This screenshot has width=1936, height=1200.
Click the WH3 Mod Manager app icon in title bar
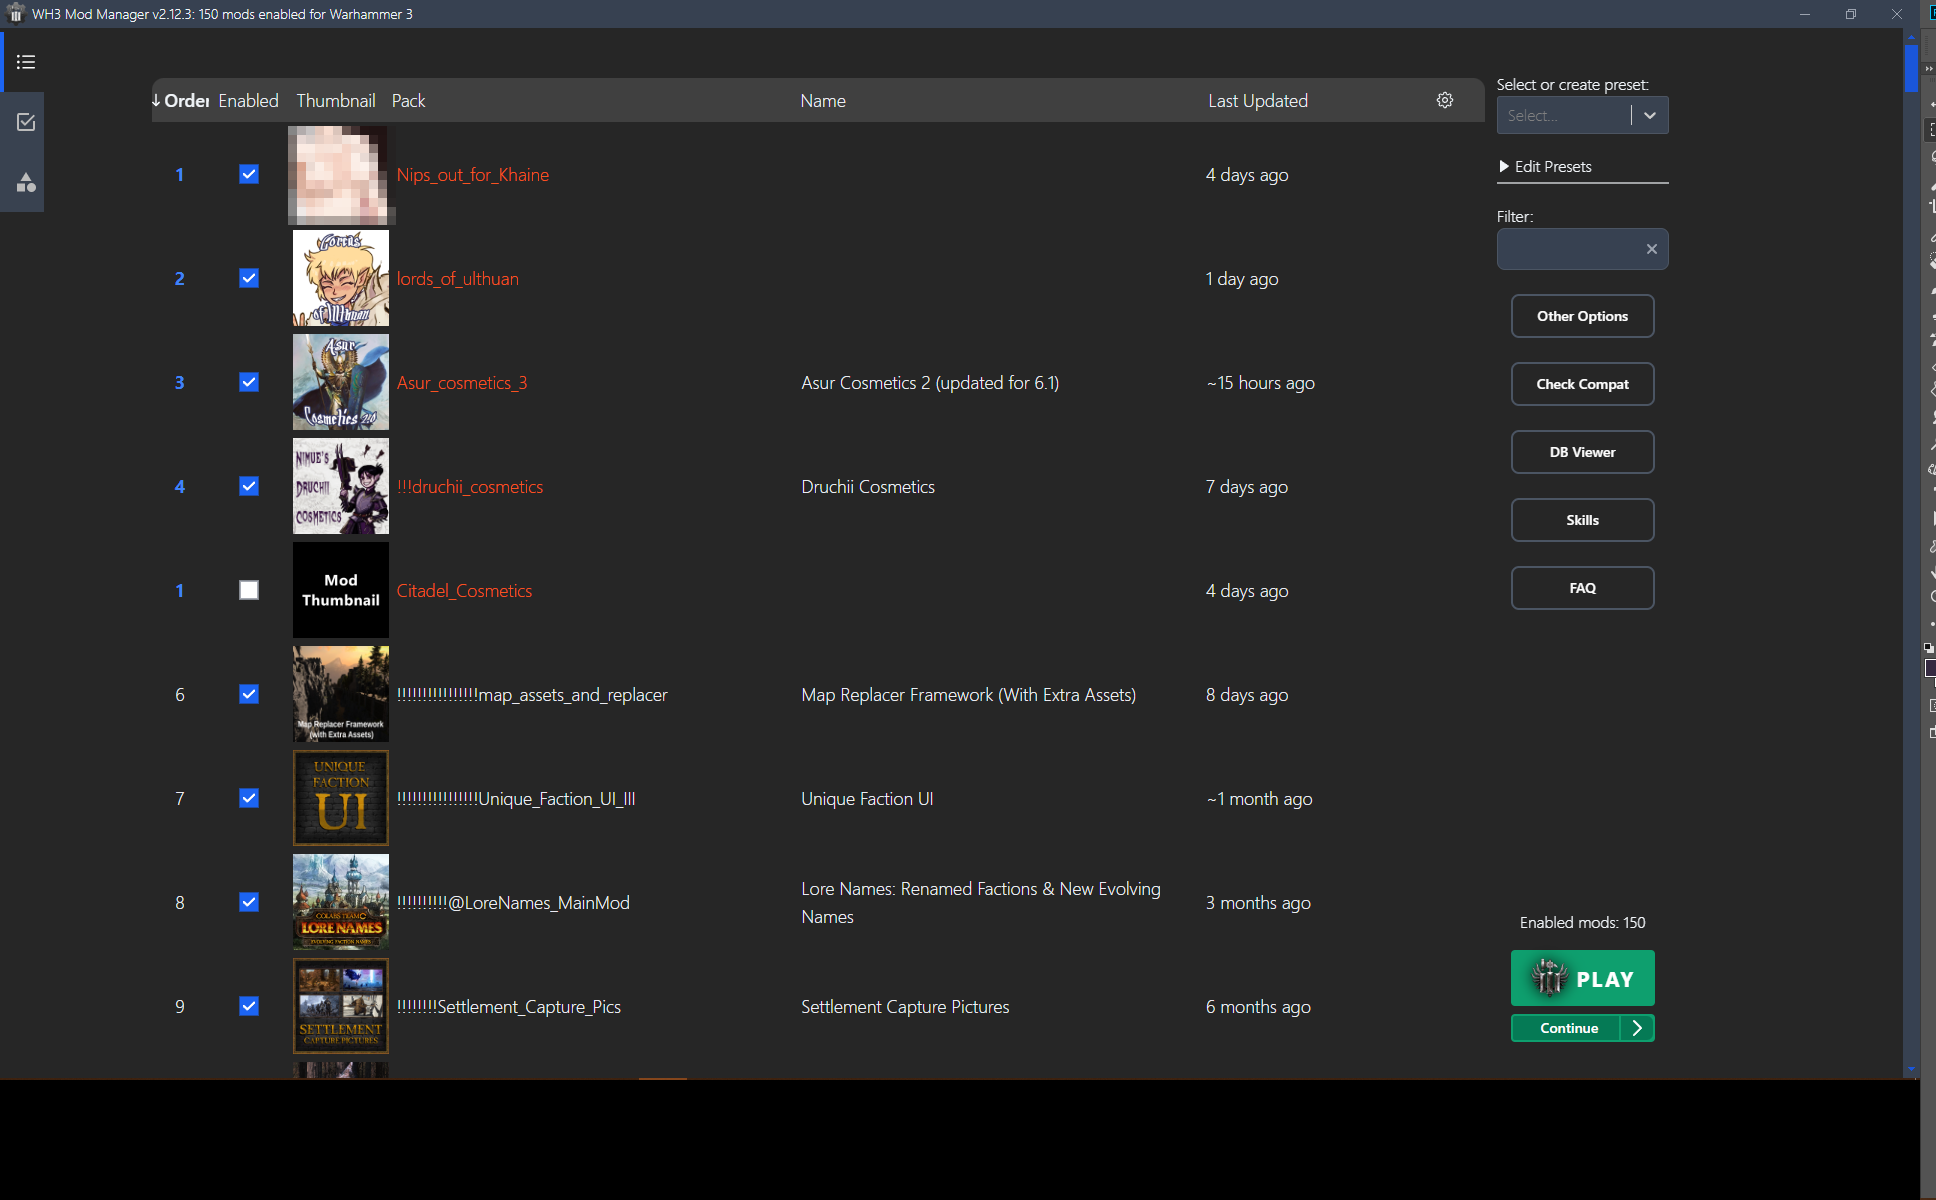(x=15, y=14)
